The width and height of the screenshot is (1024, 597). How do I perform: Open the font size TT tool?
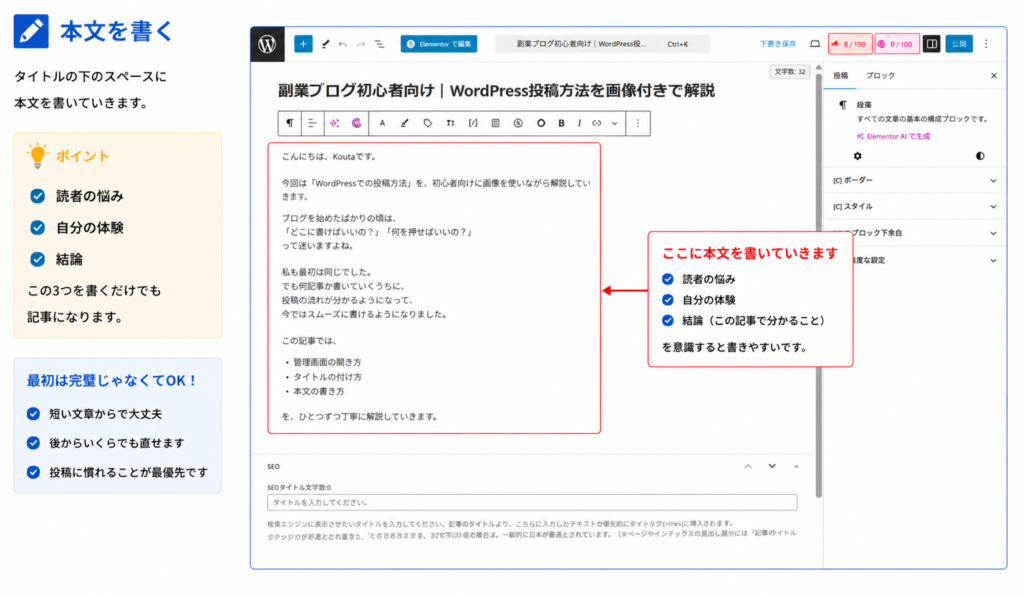tap(450, 123)
